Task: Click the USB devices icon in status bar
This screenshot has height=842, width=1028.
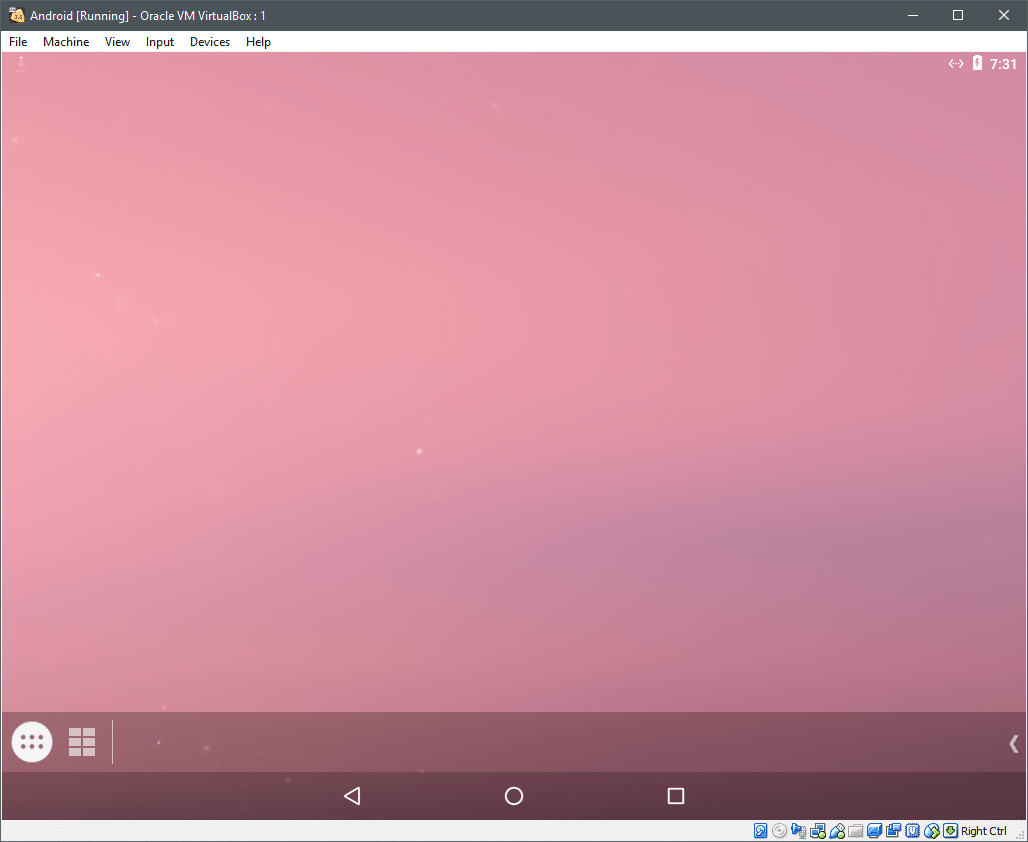Action: (x=836, y=830)
